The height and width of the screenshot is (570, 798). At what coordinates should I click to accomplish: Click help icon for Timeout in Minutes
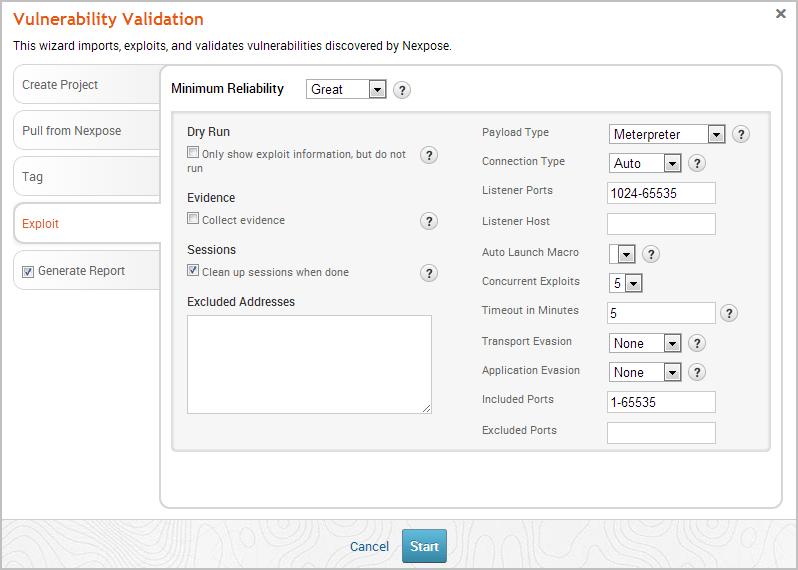[729, 313]
